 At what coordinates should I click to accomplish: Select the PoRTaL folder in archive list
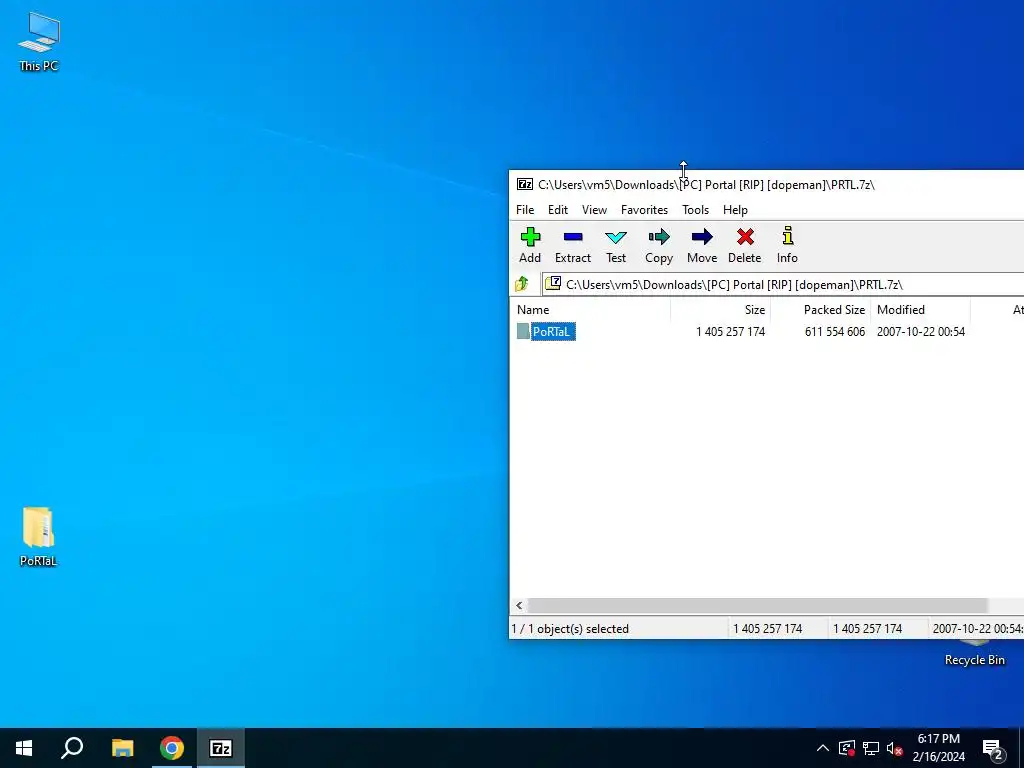(x=552, y=332)
